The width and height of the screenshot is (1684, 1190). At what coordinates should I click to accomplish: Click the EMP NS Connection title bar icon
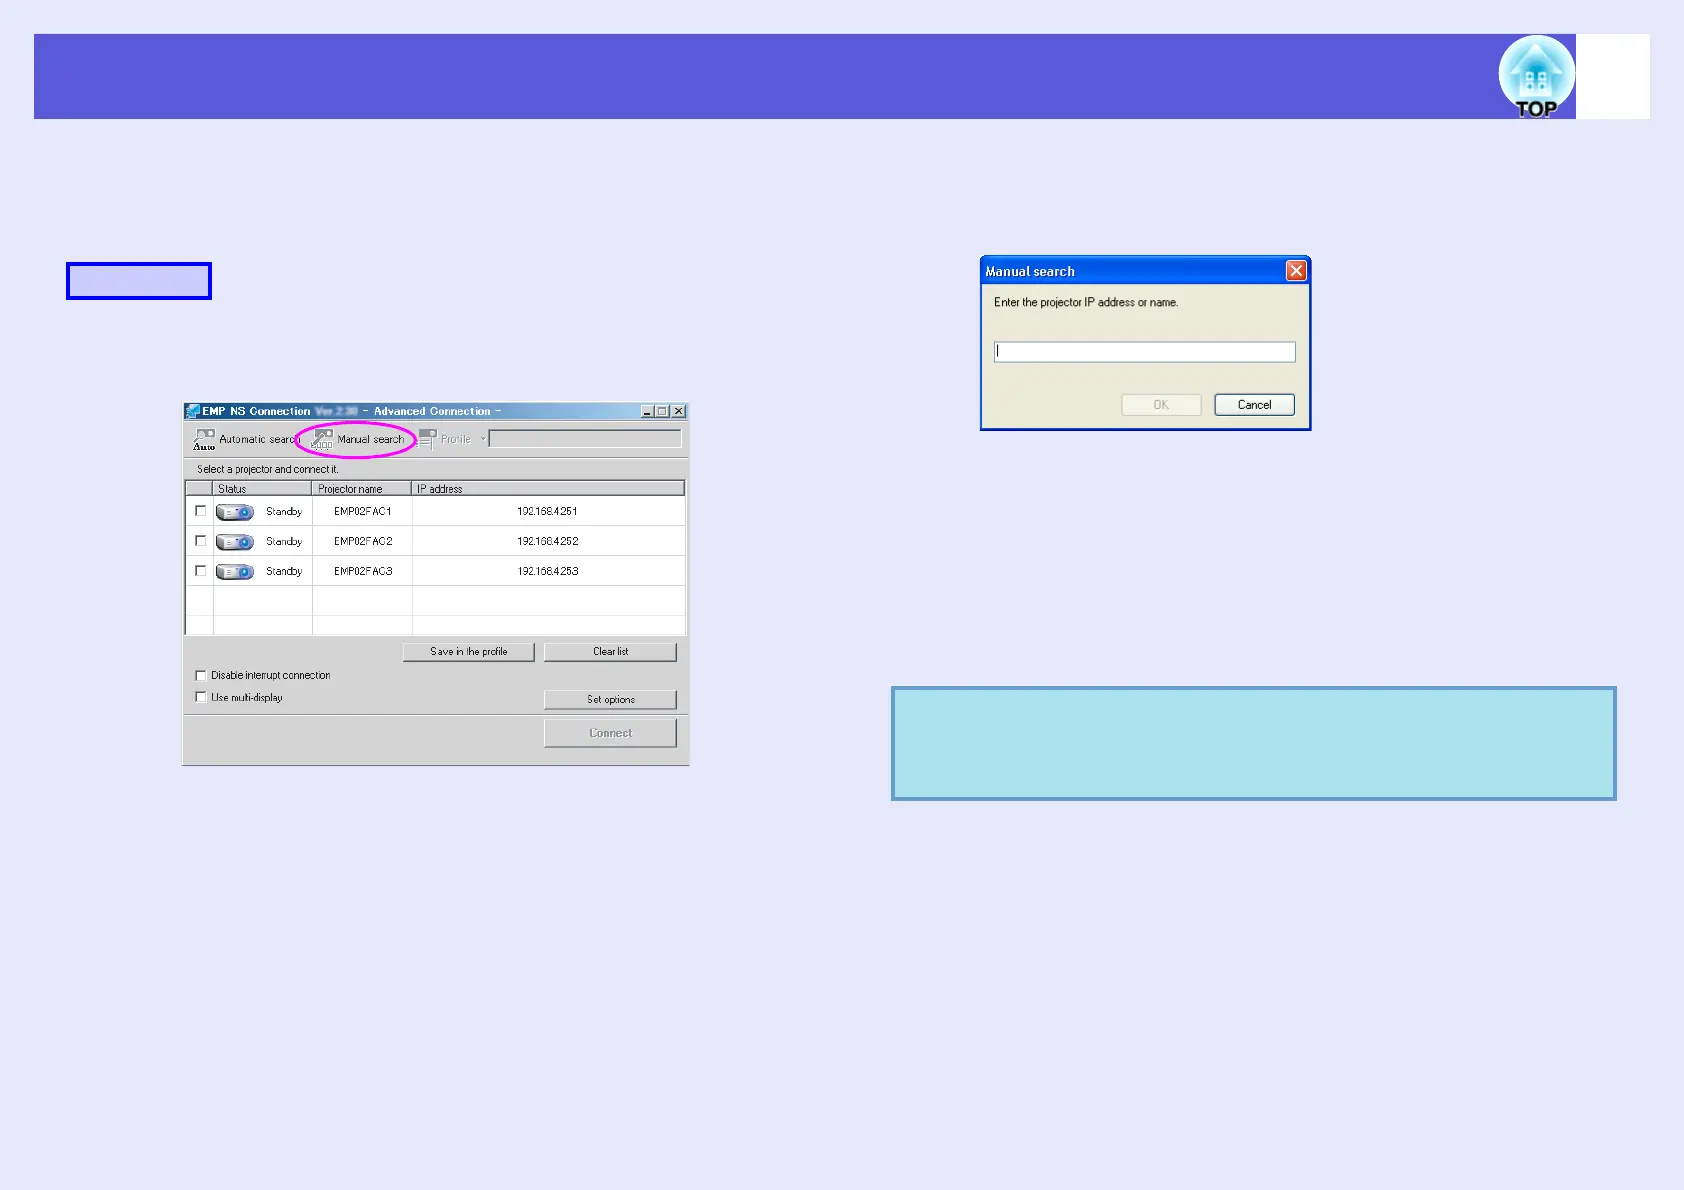click(x=193, y=411)
